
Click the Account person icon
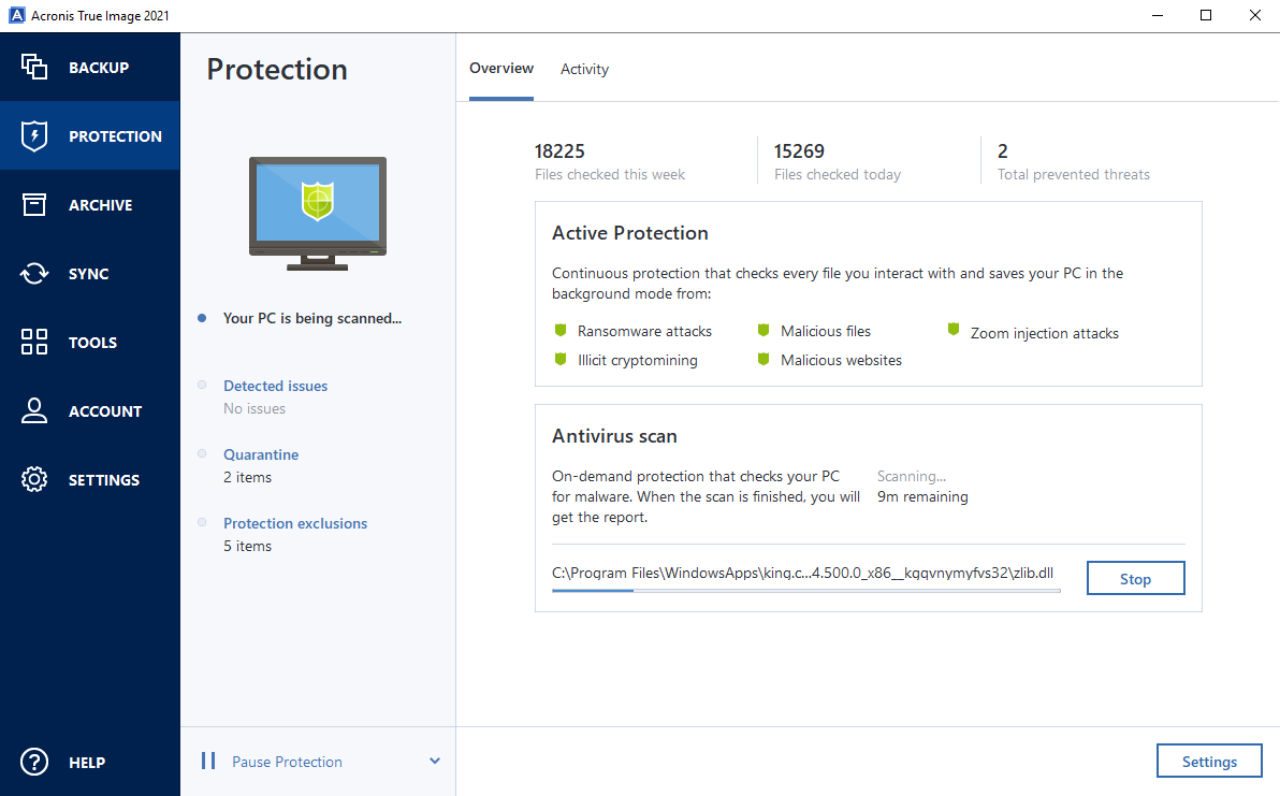click(34, 411)
